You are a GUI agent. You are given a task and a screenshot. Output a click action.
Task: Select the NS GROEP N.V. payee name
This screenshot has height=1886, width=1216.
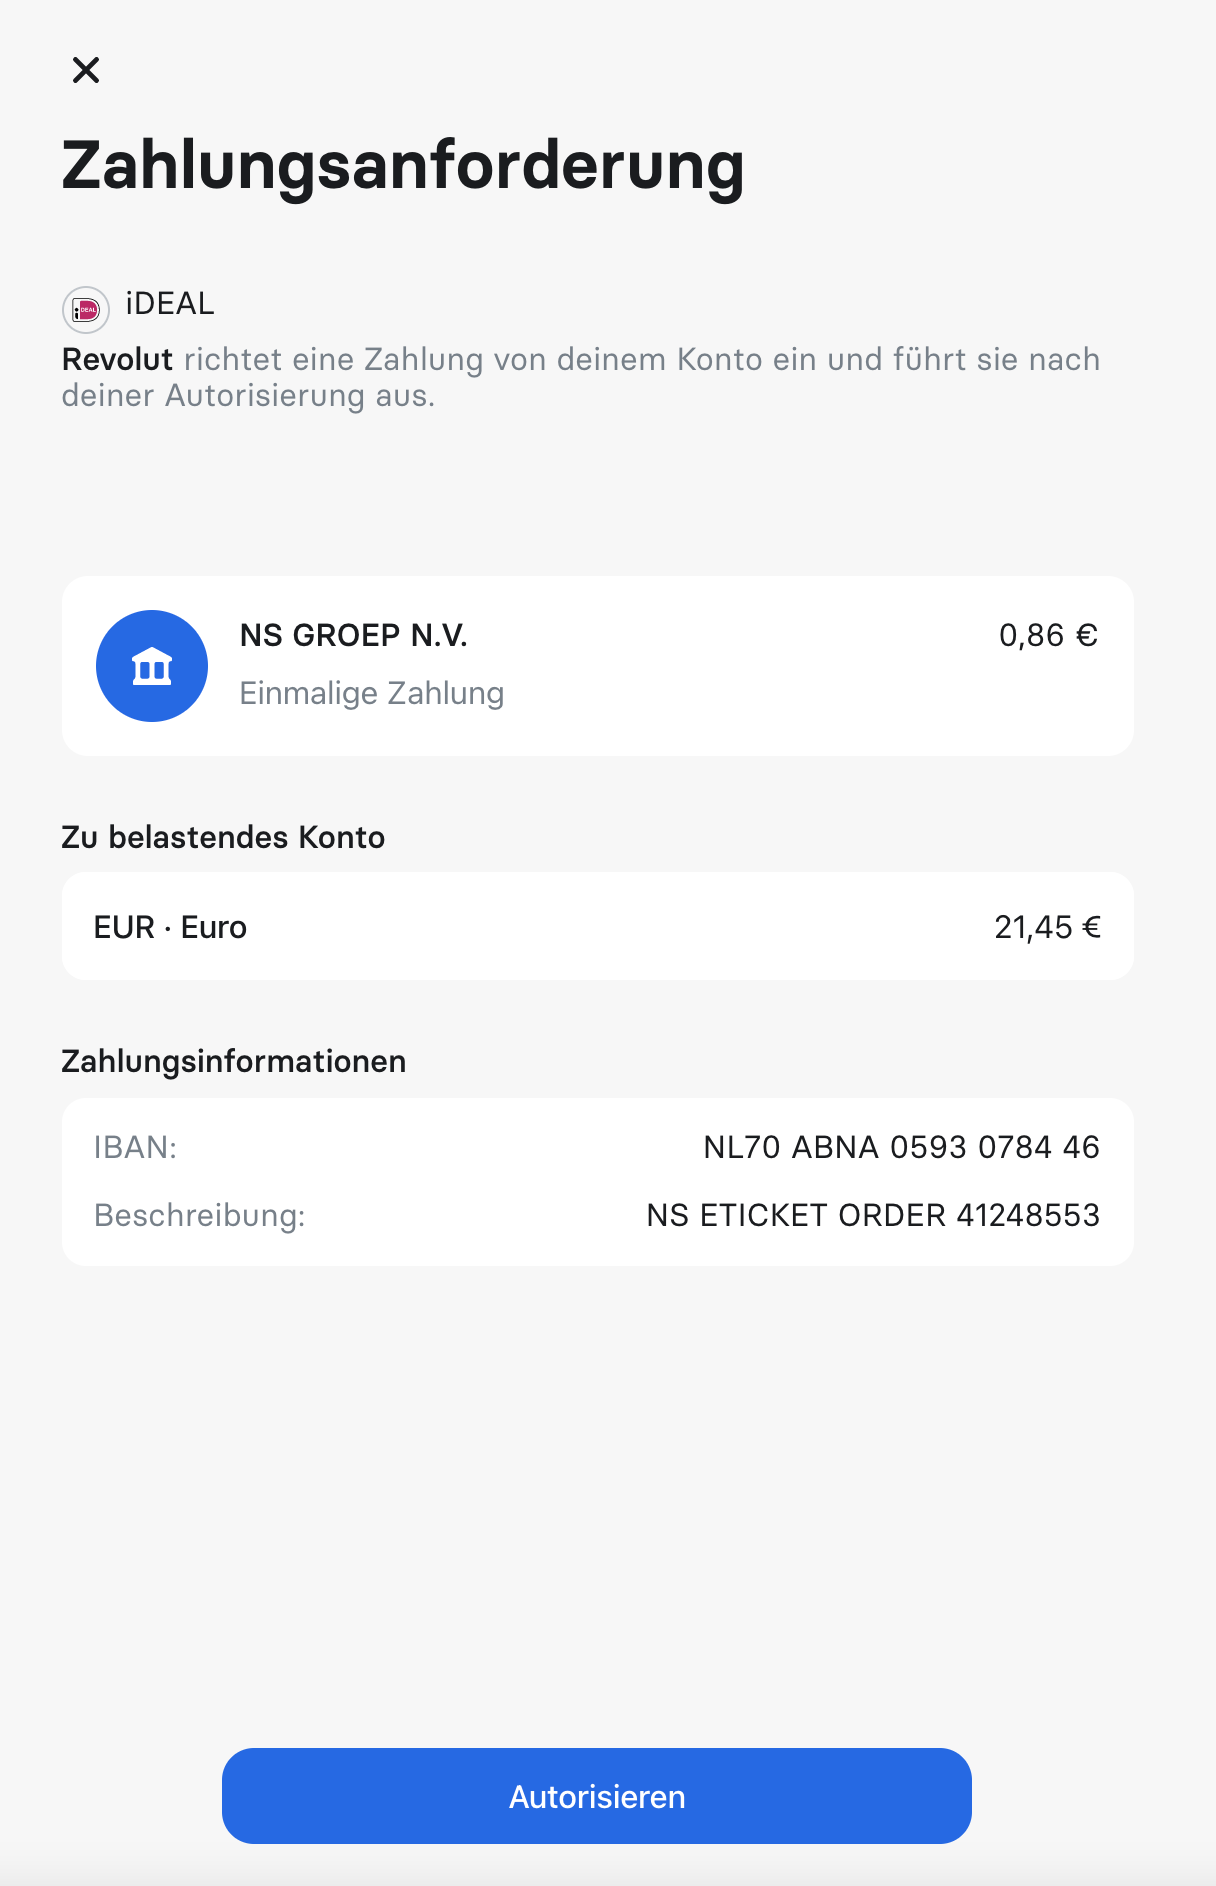point(354,635)
